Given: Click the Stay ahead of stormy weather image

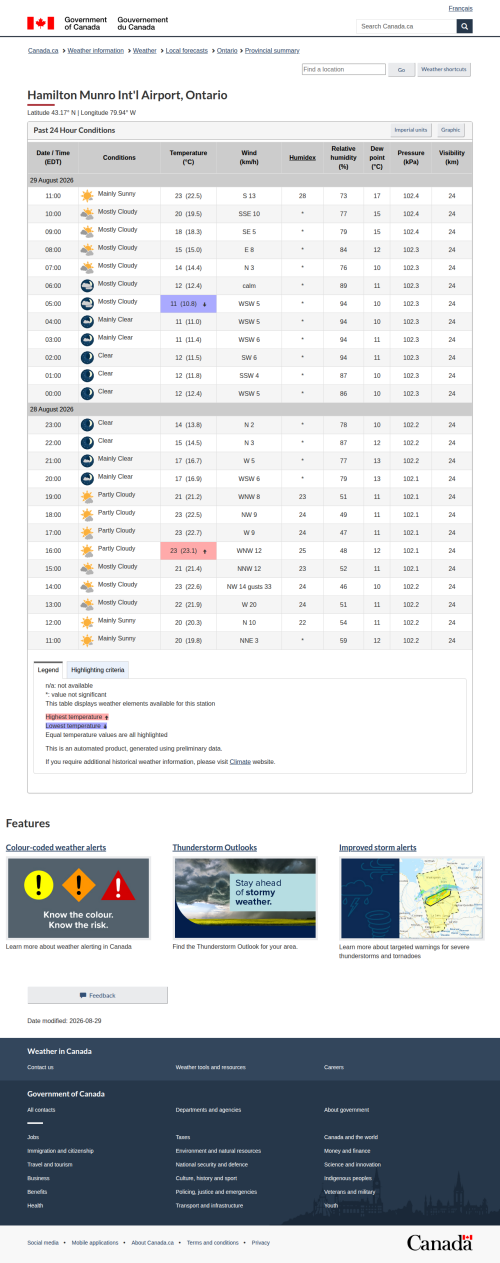Looking at the screenshot, I should (x=245, y=897).
